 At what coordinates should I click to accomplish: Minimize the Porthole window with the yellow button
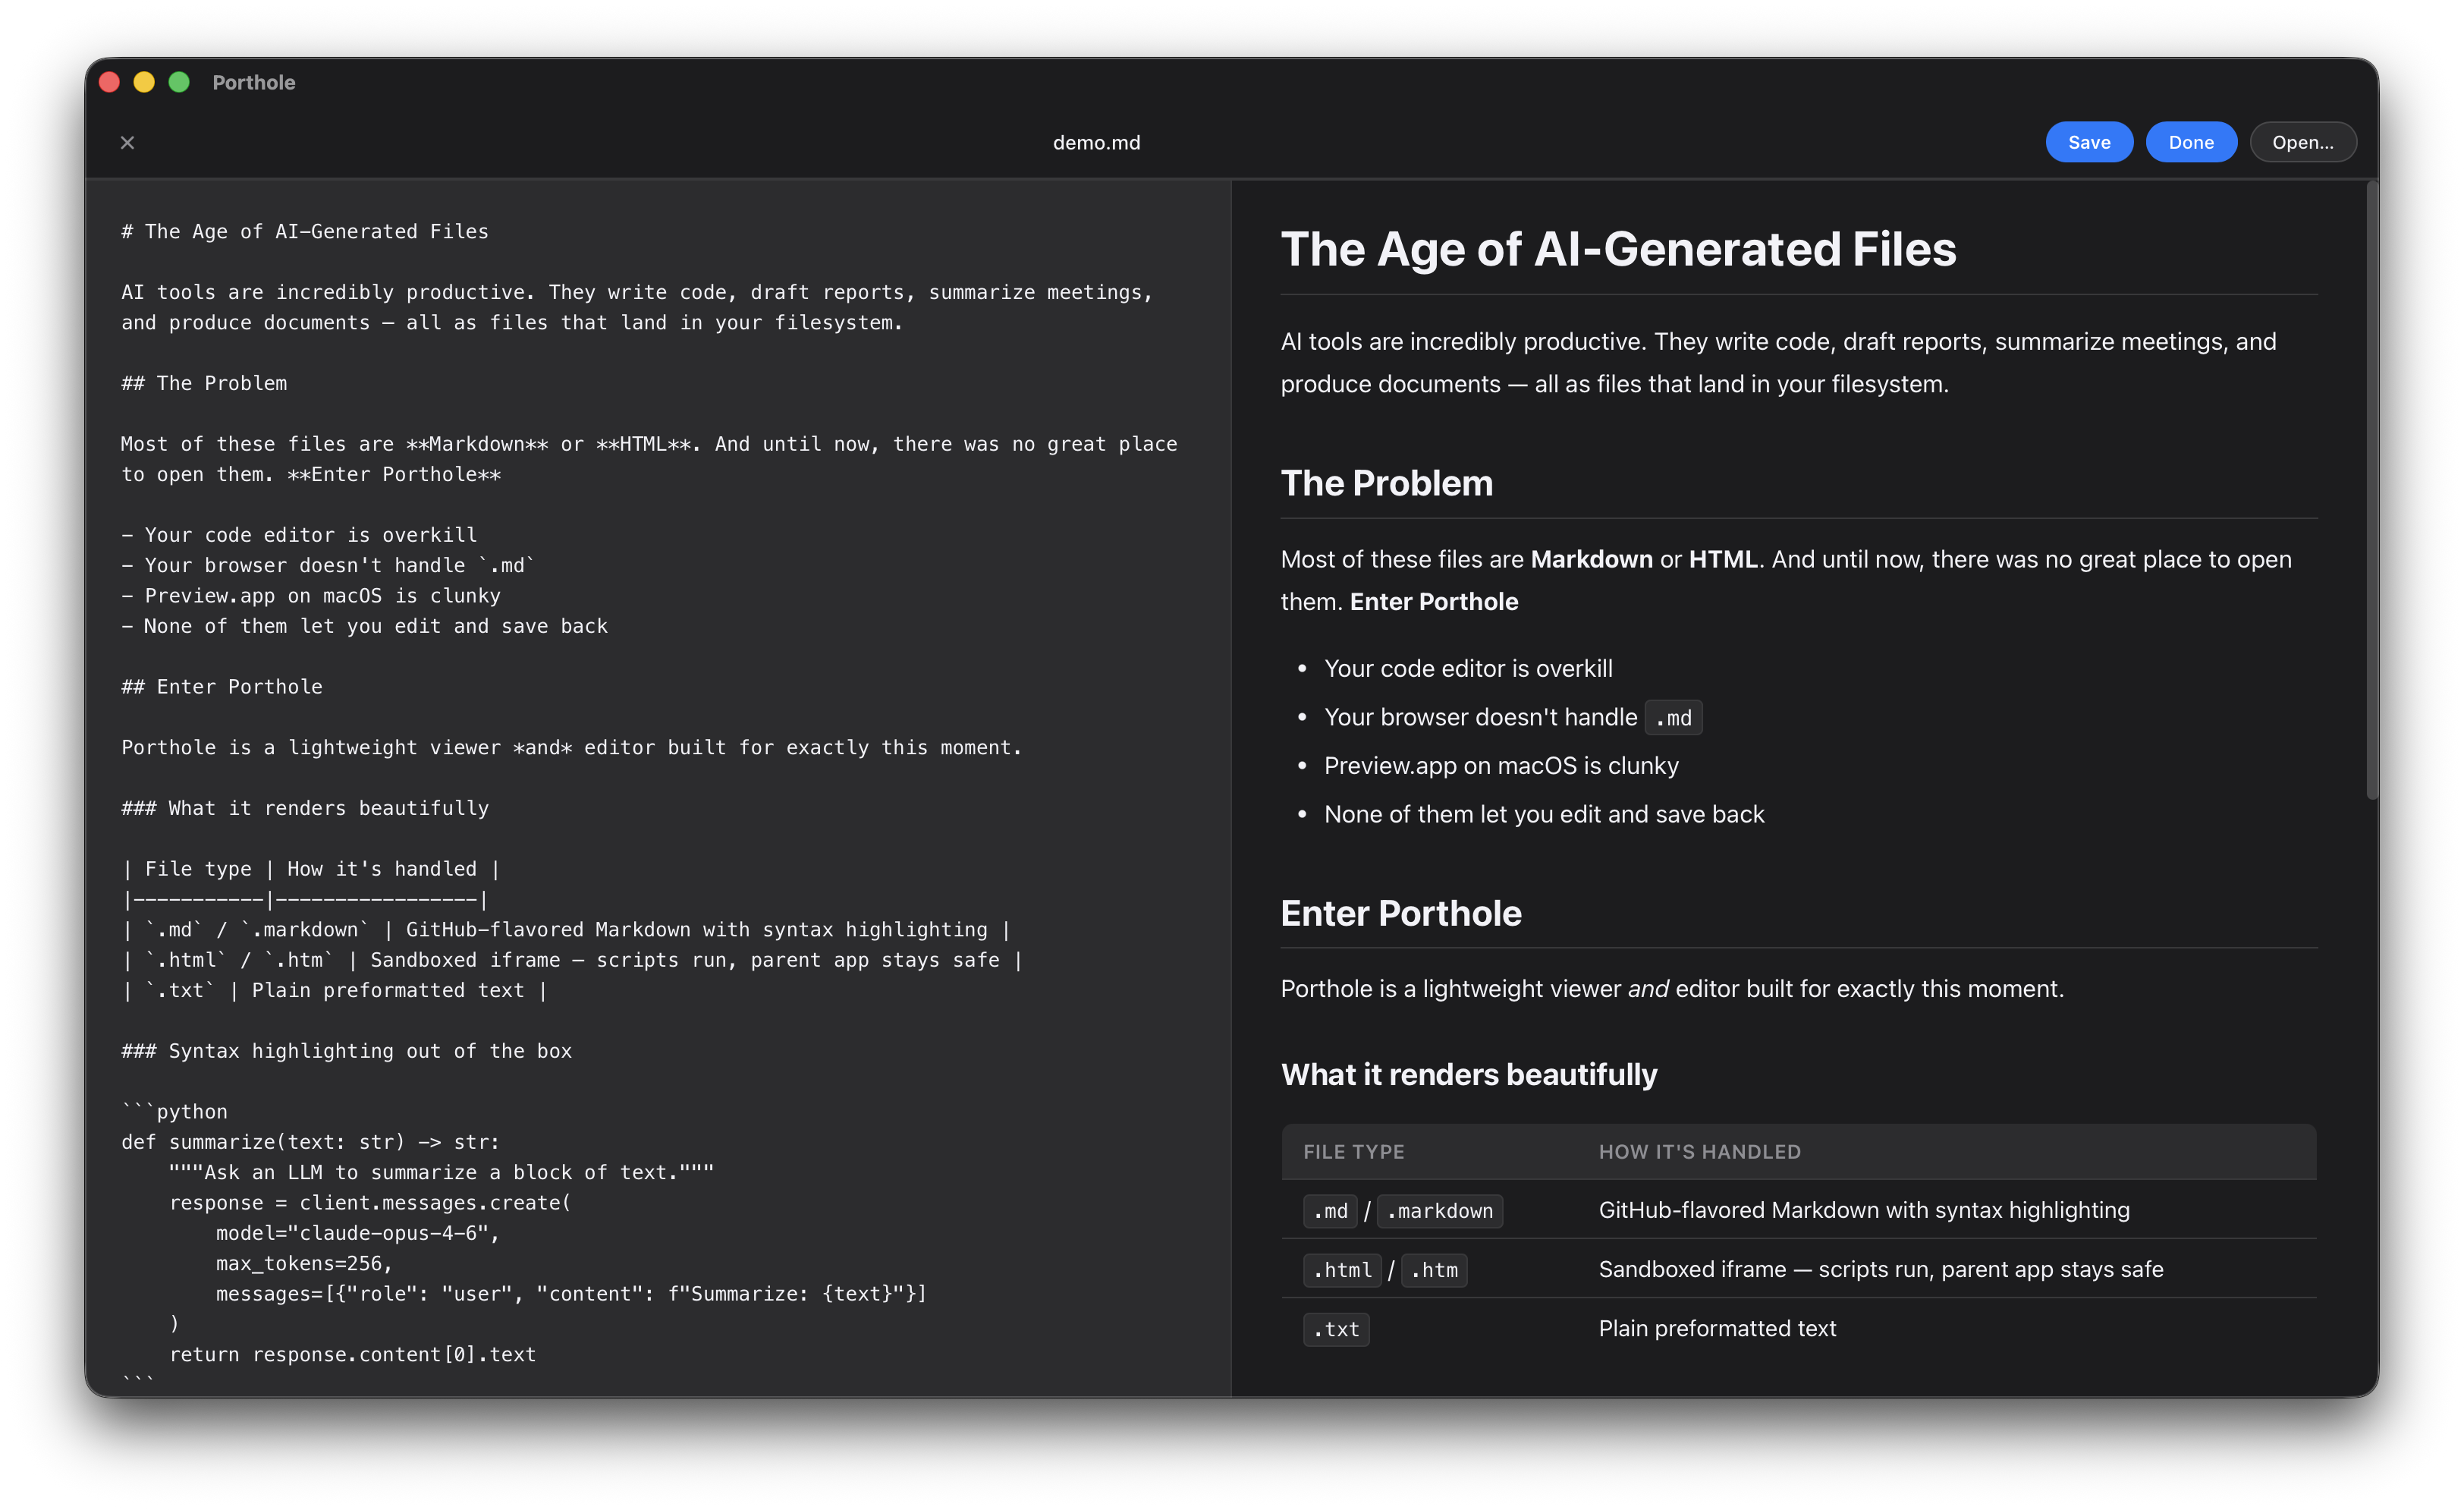pyautogui.click(x=144, y=82)
